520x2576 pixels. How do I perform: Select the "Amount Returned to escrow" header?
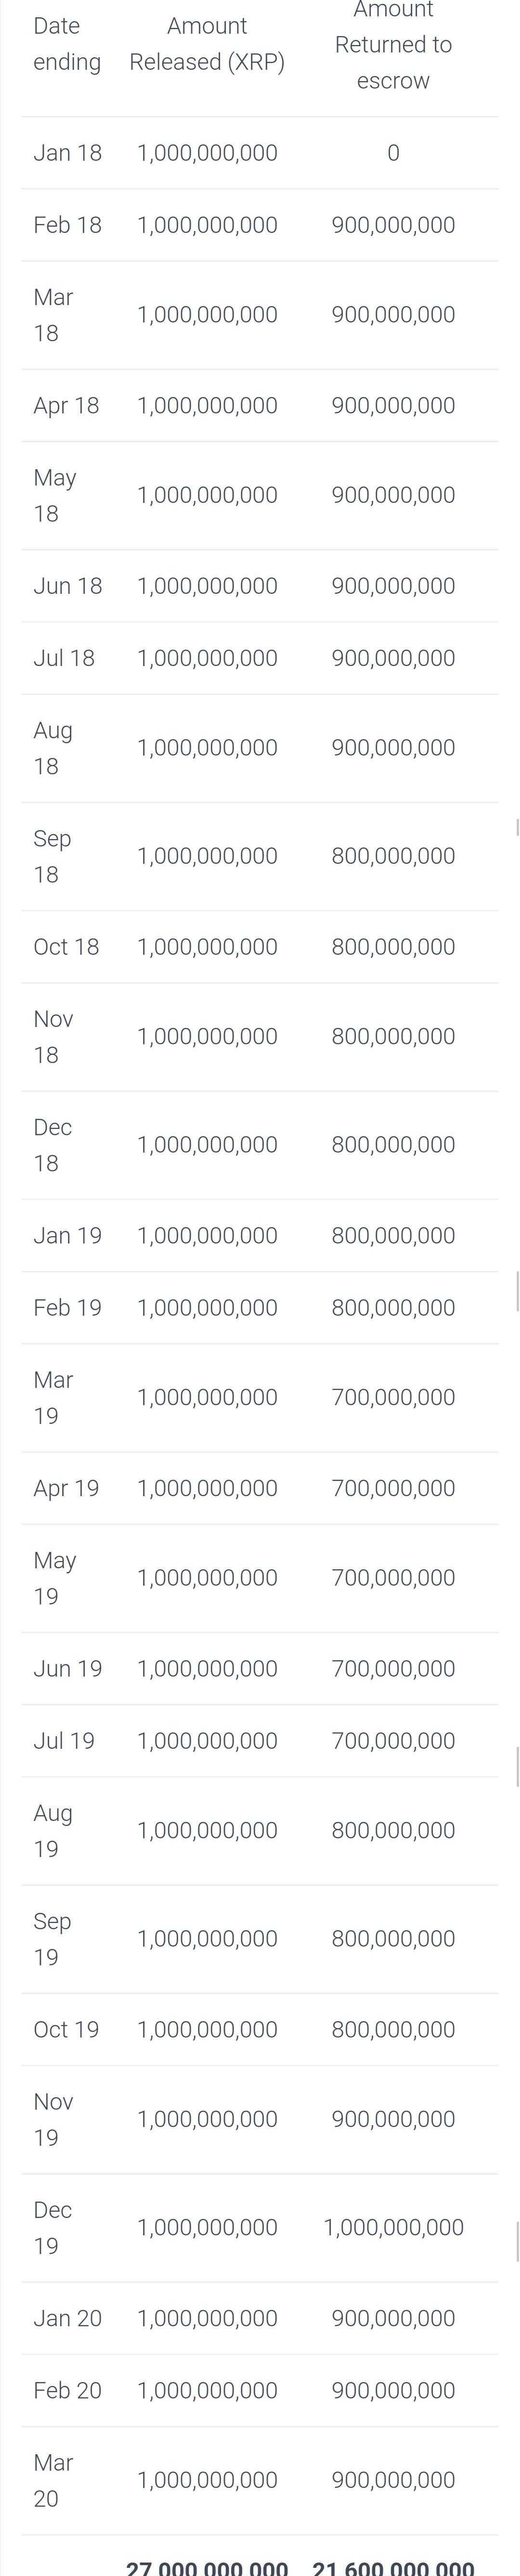tap(393, 45)
